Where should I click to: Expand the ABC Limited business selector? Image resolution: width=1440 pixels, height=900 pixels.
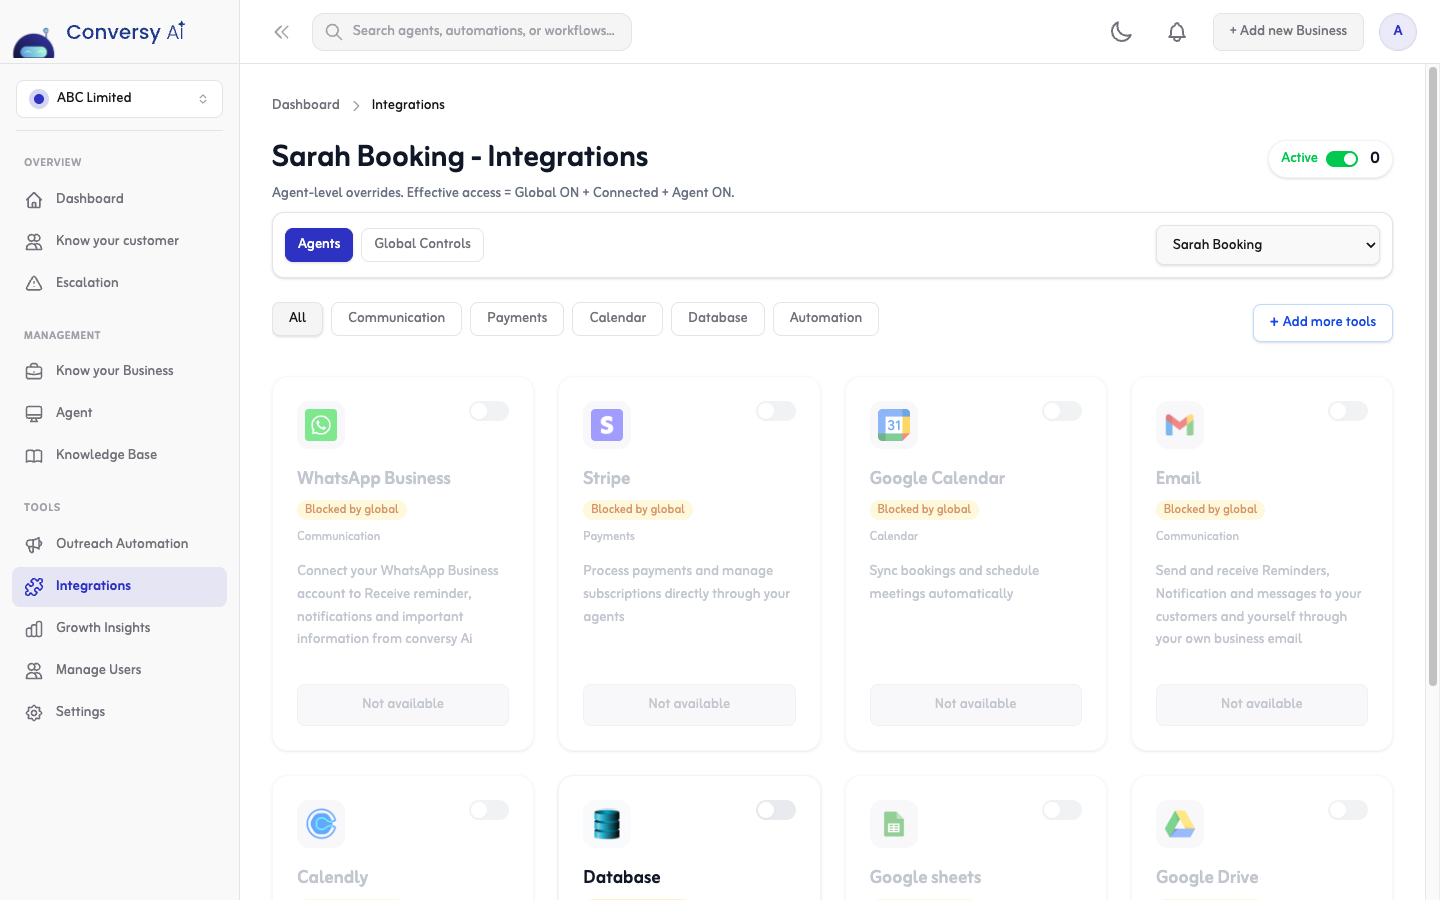119,98
